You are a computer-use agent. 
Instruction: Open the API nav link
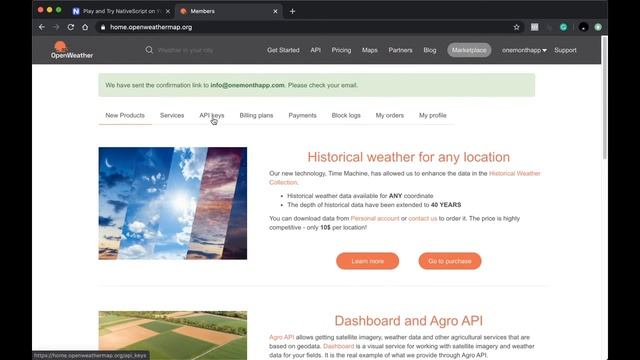(316, 50)
